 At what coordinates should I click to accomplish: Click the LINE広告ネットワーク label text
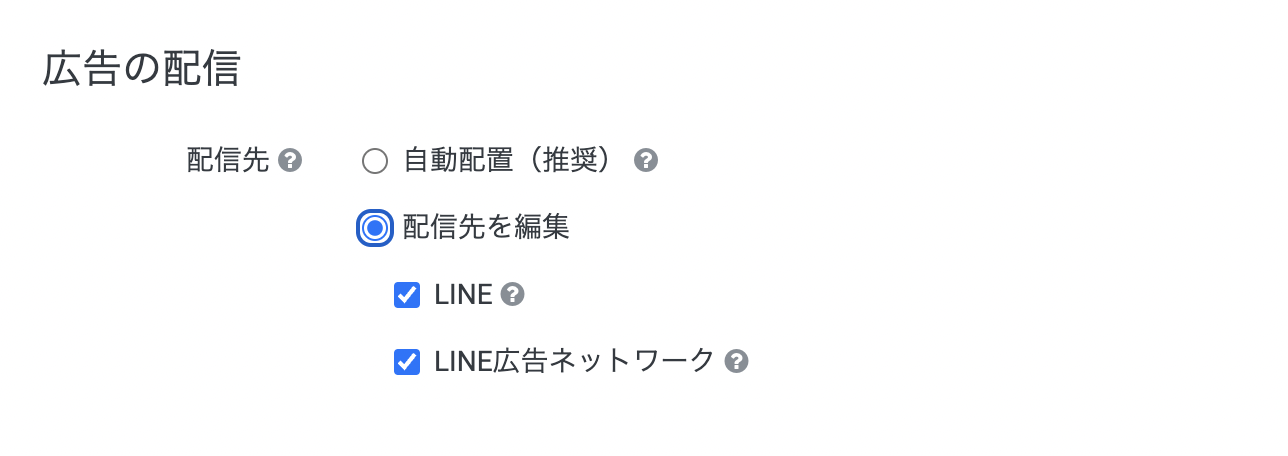tap(575, 360)
